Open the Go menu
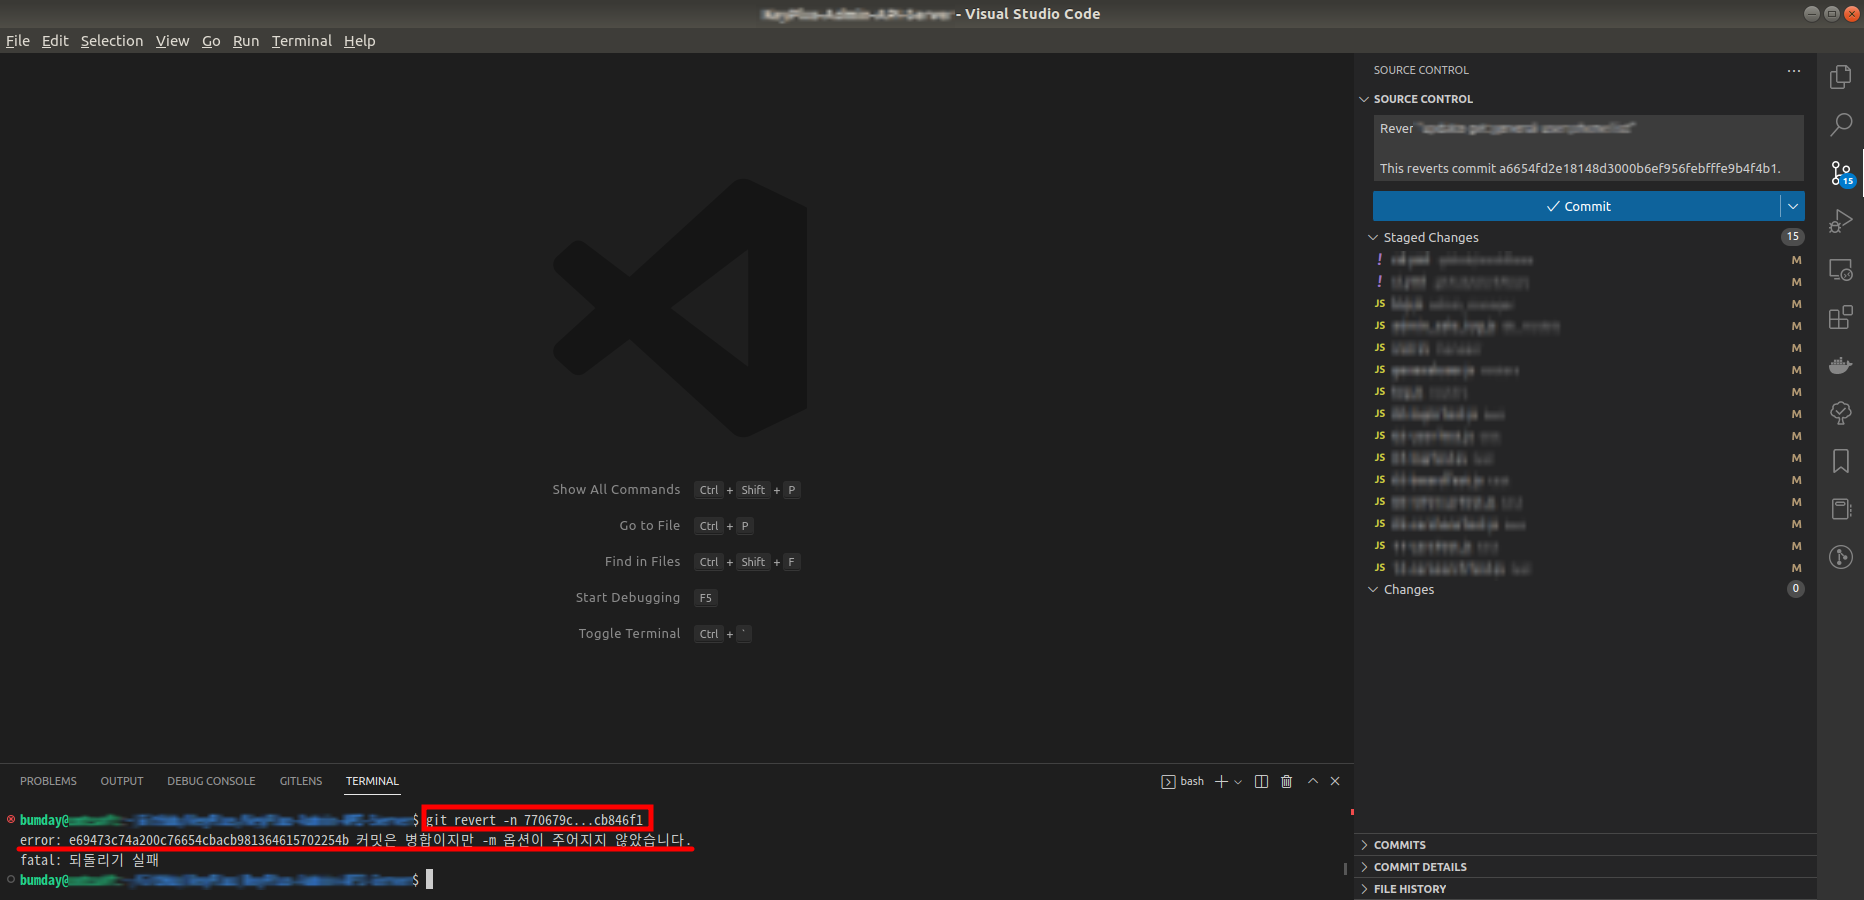1864x900 pixels. coord(211,41)
